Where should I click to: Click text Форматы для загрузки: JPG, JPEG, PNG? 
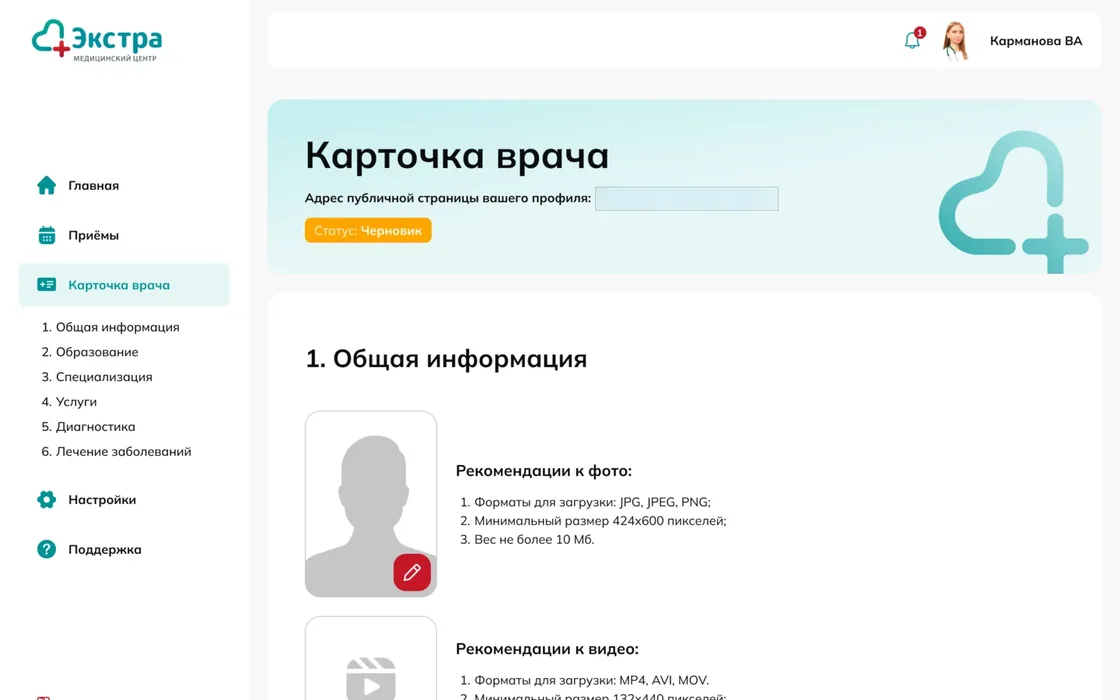pyautogui.click(x=592, y=502)
